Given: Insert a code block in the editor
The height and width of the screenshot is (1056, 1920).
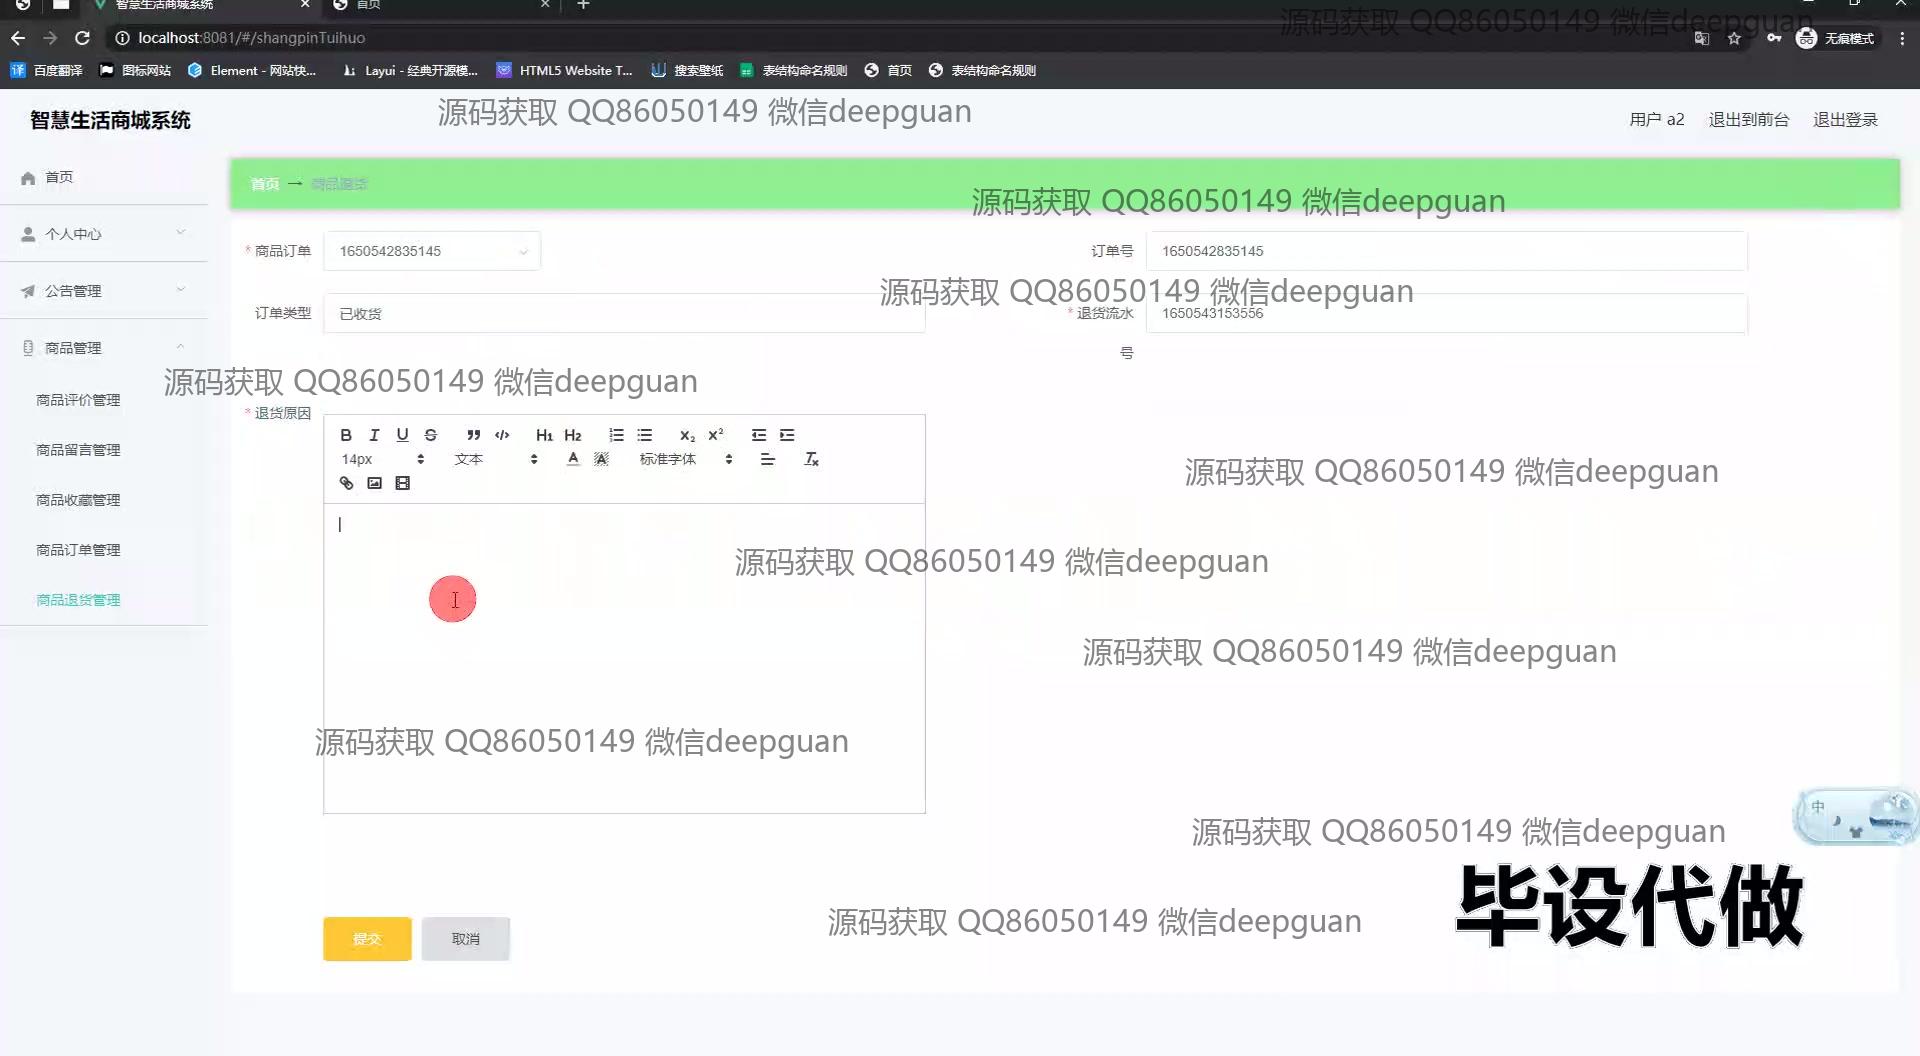Looking at the screenshot, I should [502, 435].
